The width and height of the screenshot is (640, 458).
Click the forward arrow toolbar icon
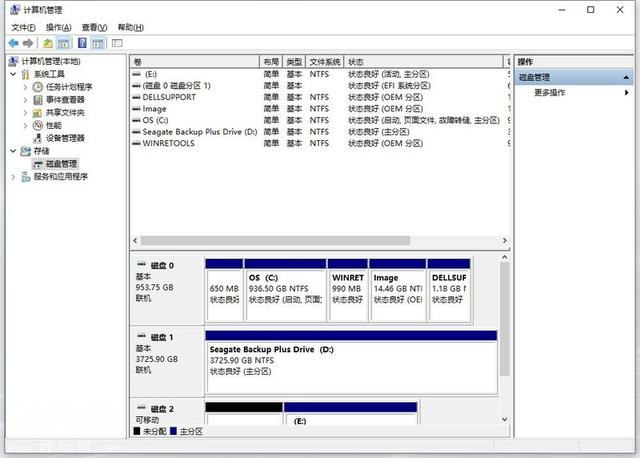[x=28, y=43]
